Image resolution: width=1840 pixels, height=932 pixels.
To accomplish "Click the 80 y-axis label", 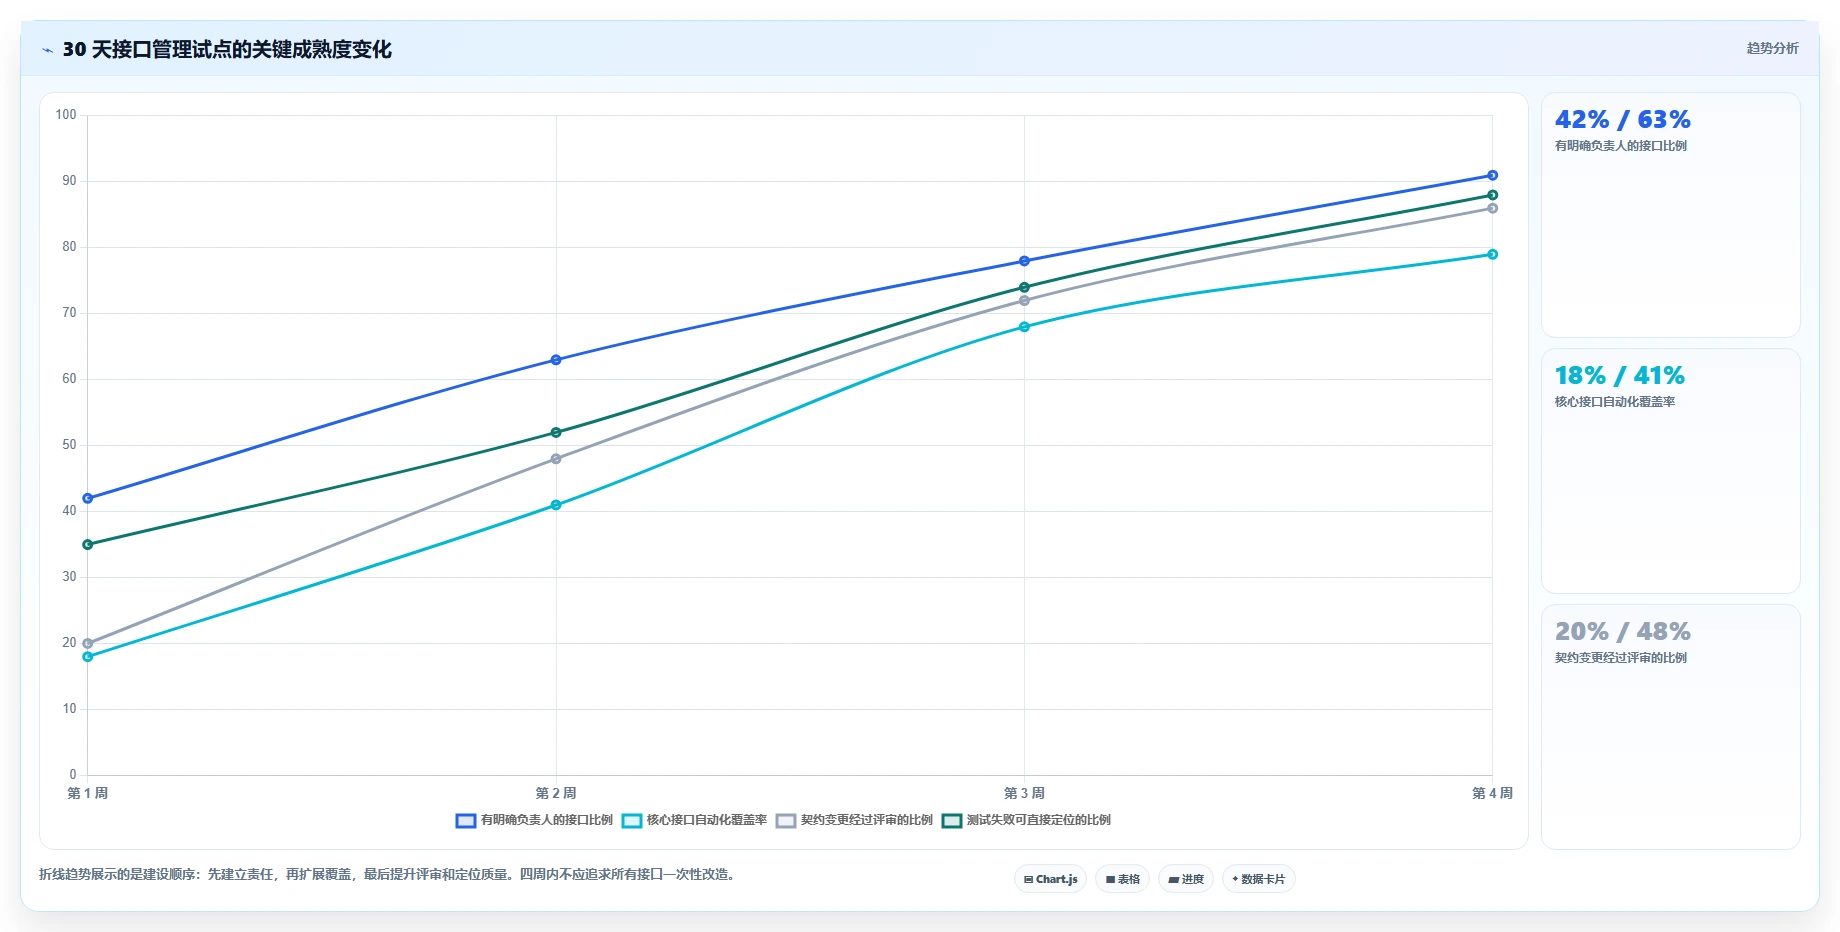I will point(69,247).
